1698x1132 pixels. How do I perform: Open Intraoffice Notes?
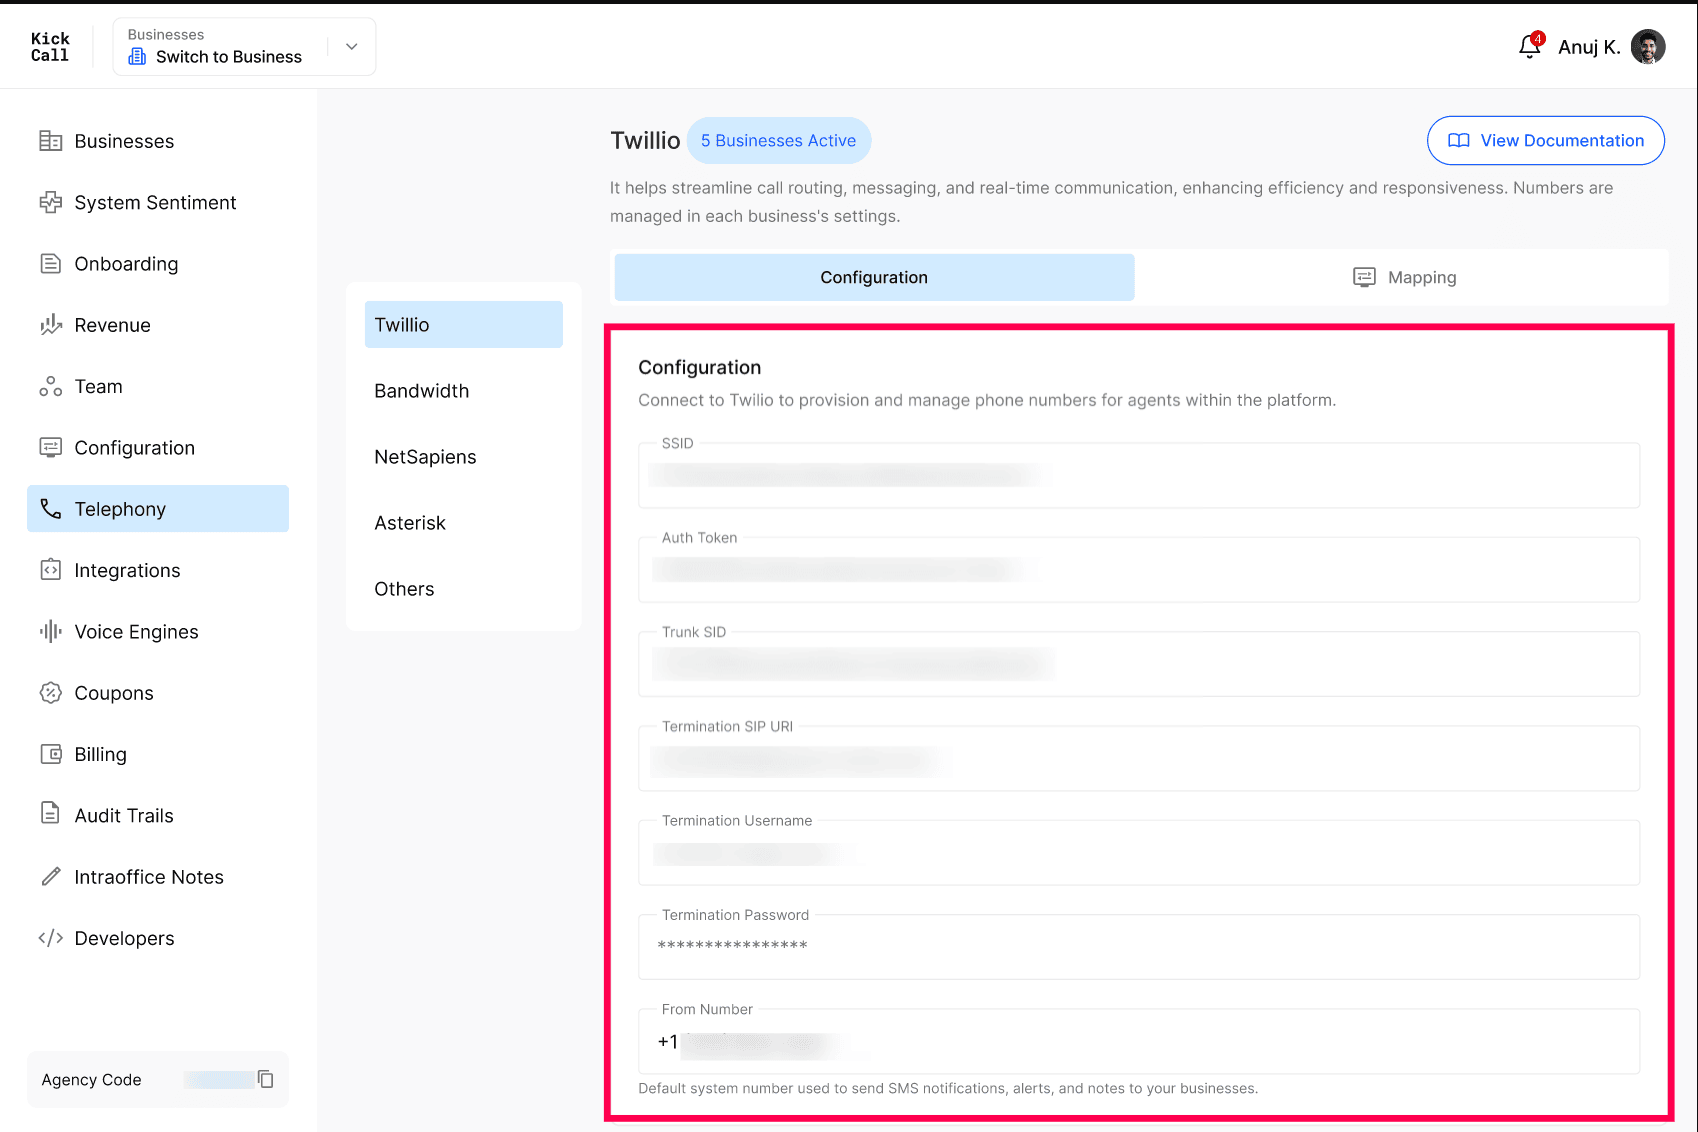point(158,877)
